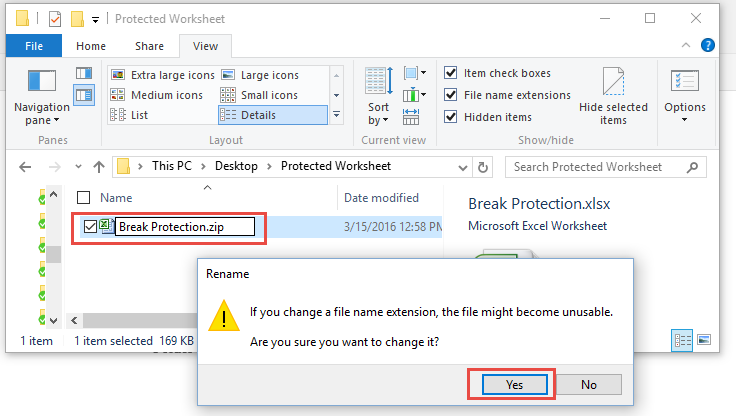Open the Sort by dropdown

378,96
